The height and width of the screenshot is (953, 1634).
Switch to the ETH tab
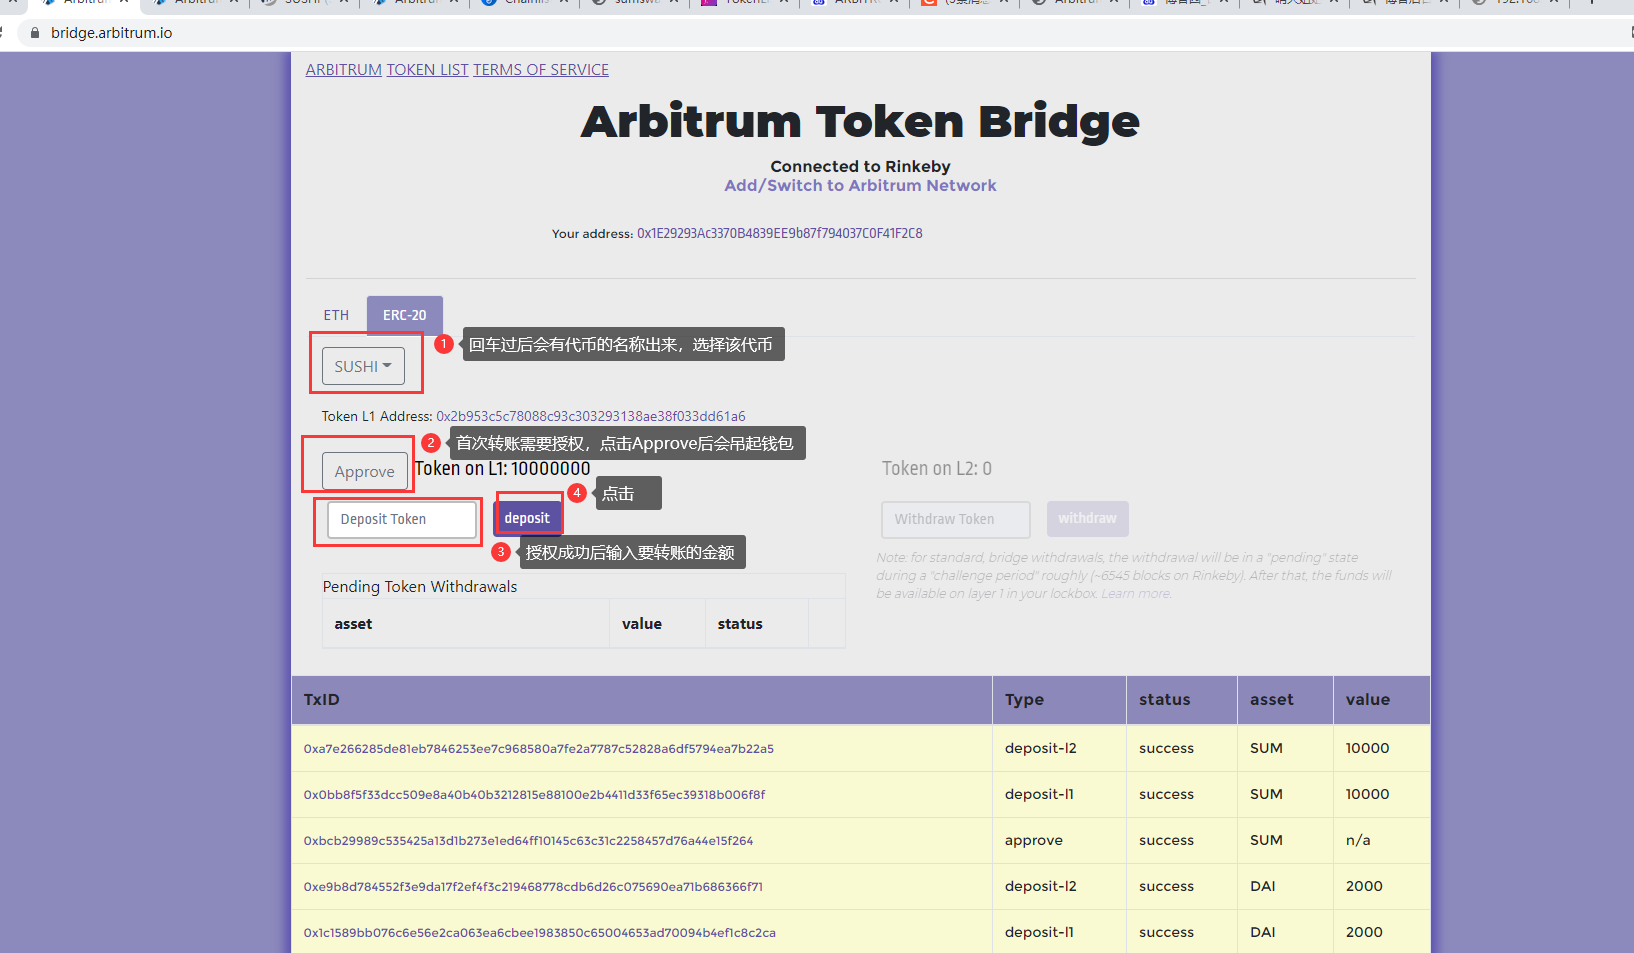click(x=336, y=315)
